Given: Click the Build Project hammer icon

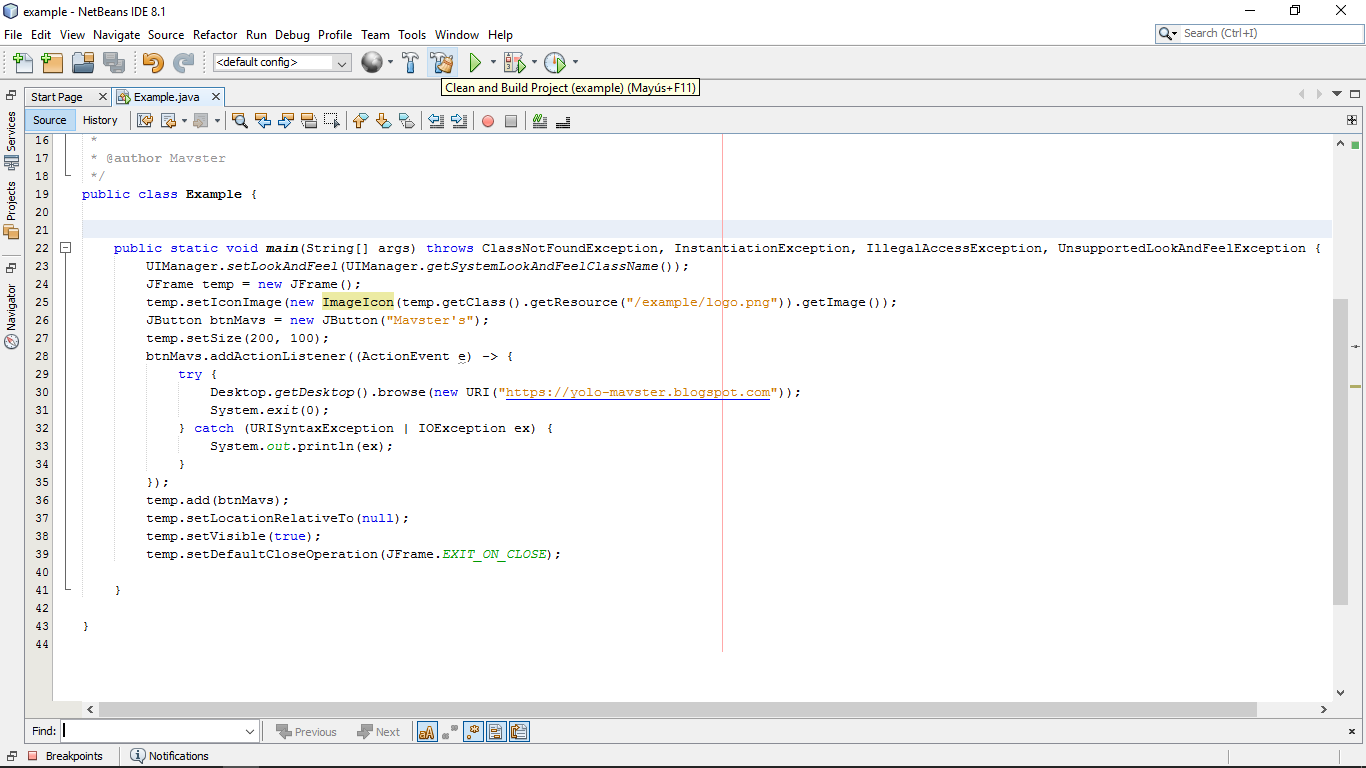Looking at the screenshot, I should (x=410, y=62).
